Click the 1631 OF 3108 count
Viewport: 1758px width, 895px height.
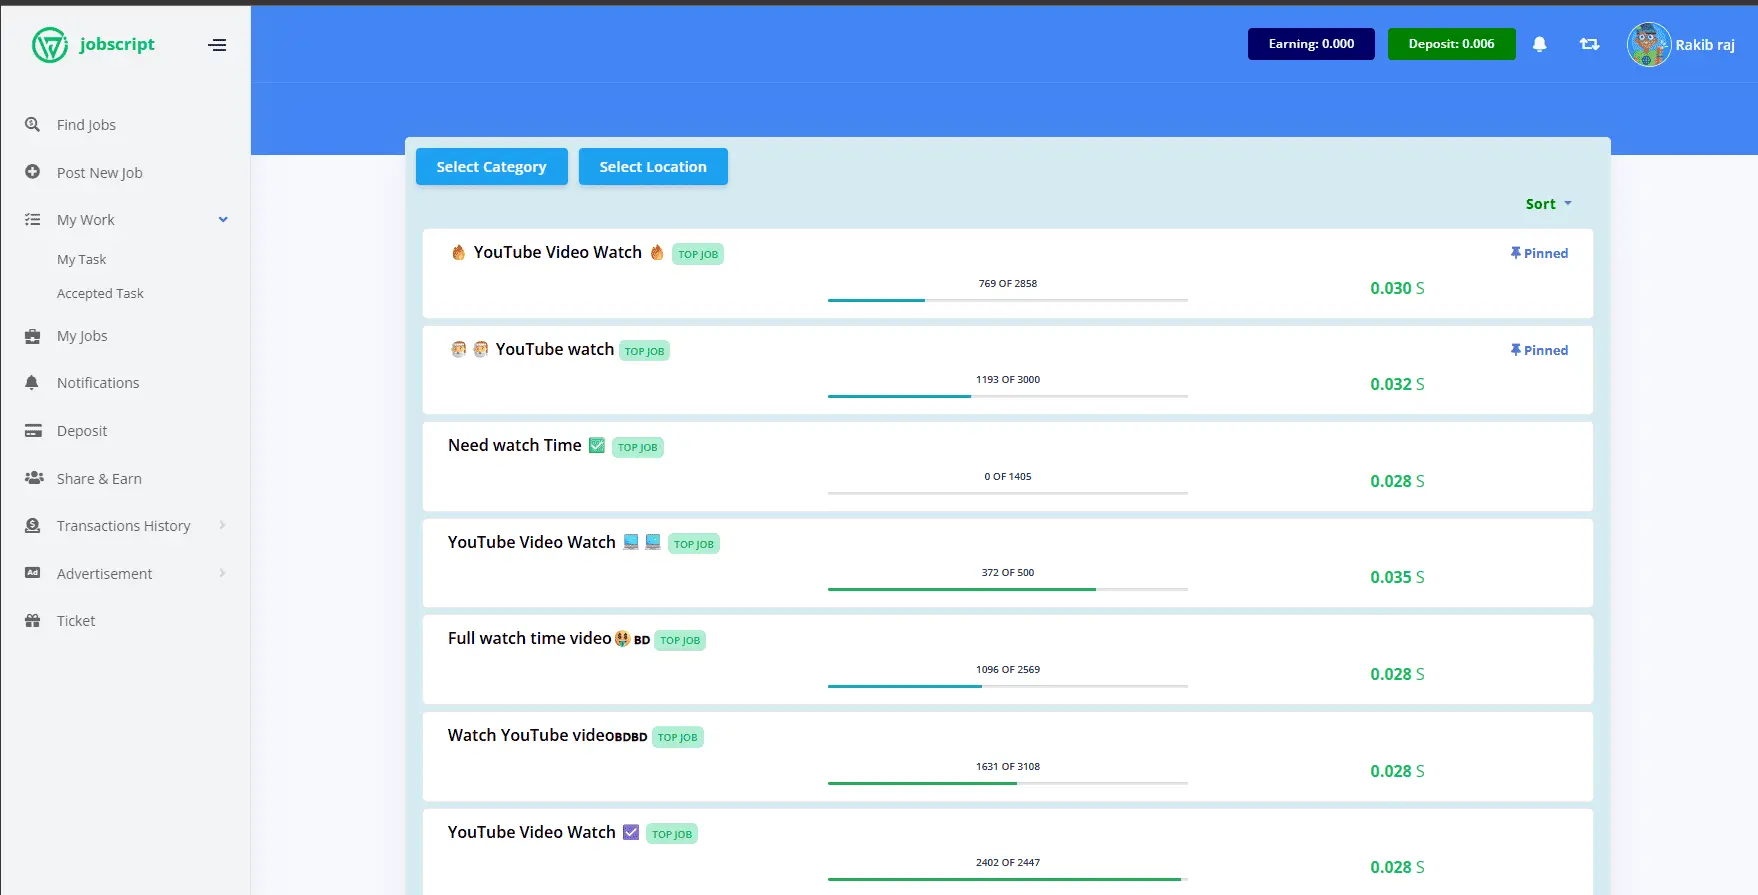pyautogui.click(x=1008, y=767)
